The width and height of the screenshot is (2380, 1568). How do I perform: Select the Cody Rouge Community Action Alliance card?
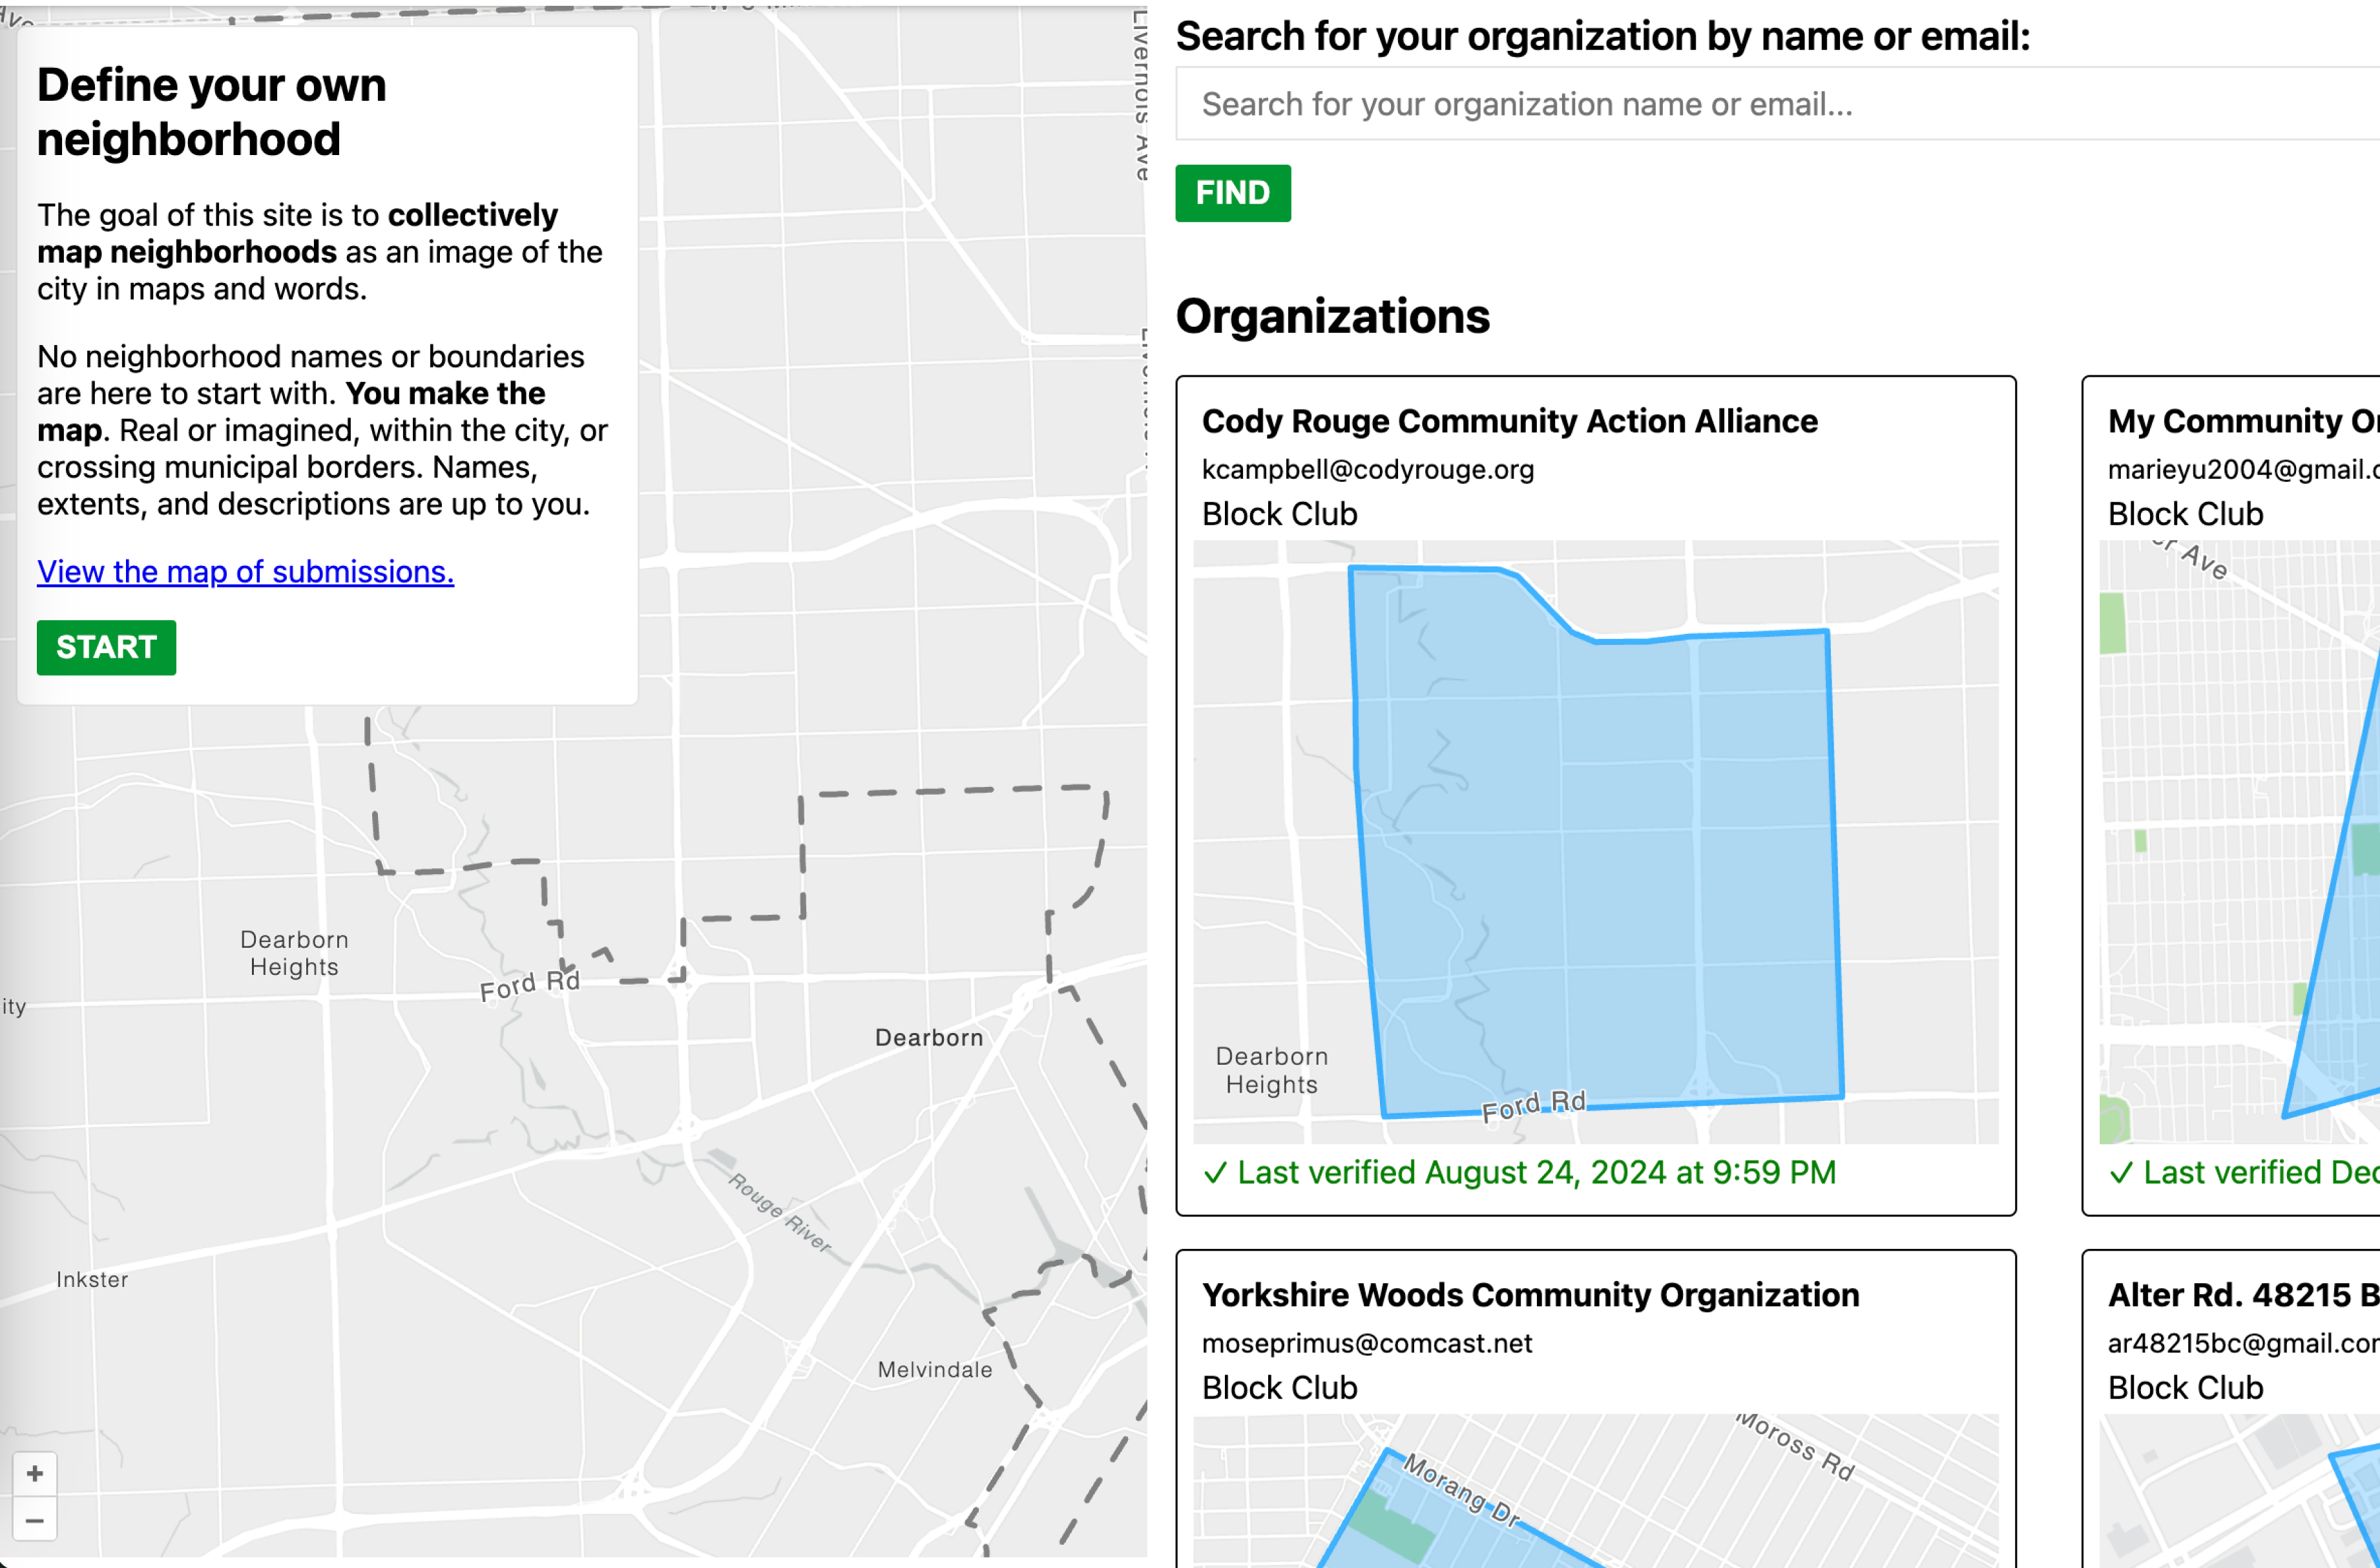(x=1509, y=421)
